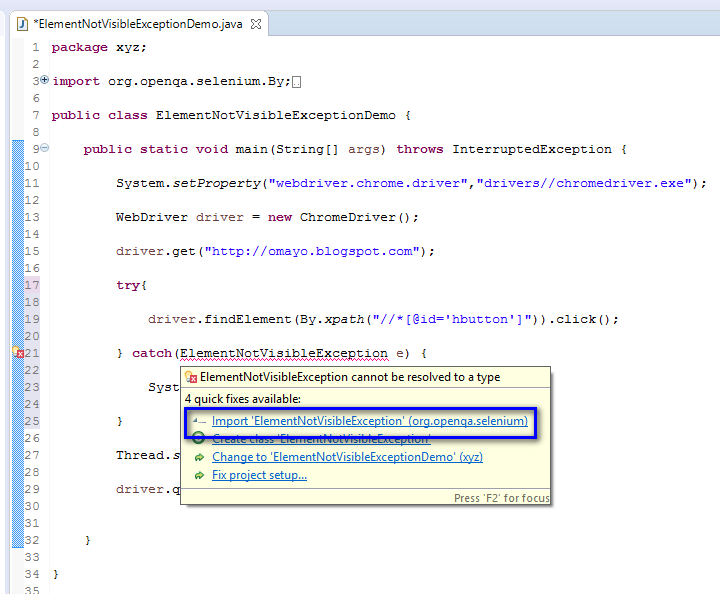Select the ElementNotVisibleExceptionDemo.java editor tab

139,23
